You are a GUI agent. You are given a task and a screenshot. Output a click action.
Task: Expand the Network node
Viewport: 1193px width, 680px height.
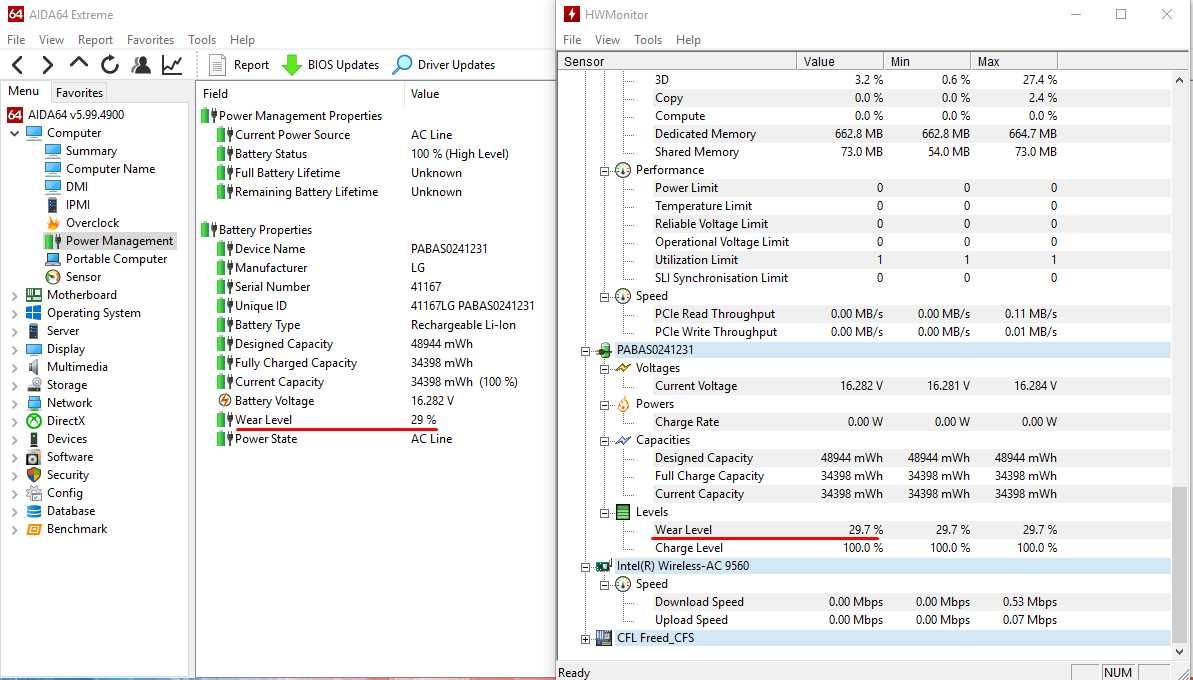[14, 403]
